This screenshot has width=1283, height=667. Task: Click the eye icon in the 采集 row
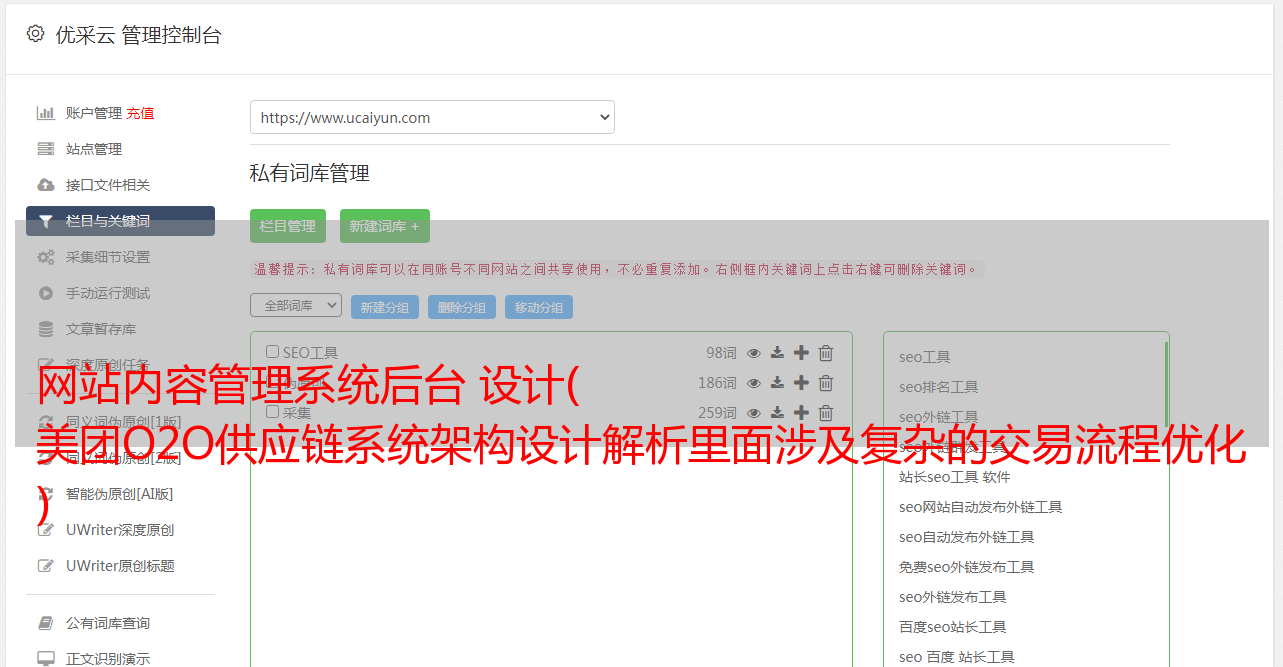point(754,413)
